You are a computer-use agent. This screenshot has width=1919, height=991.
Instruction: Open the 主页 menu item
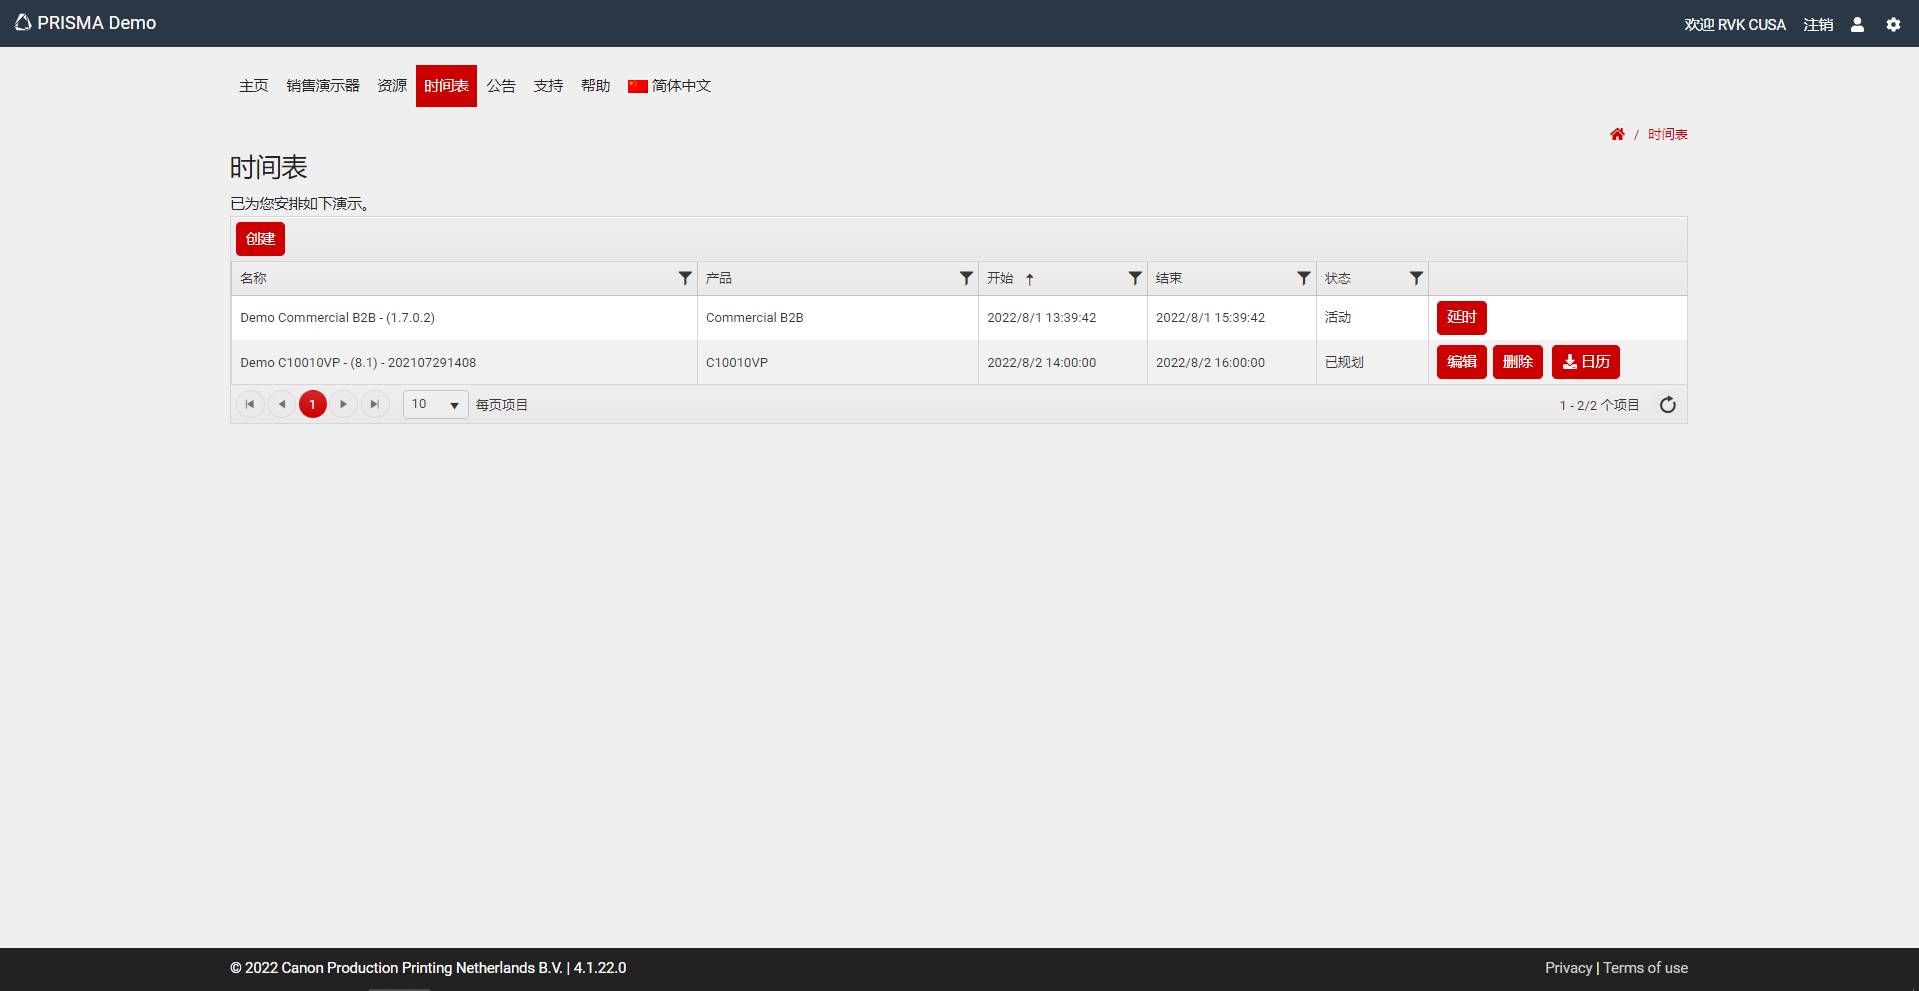click(x=254, y=86)
